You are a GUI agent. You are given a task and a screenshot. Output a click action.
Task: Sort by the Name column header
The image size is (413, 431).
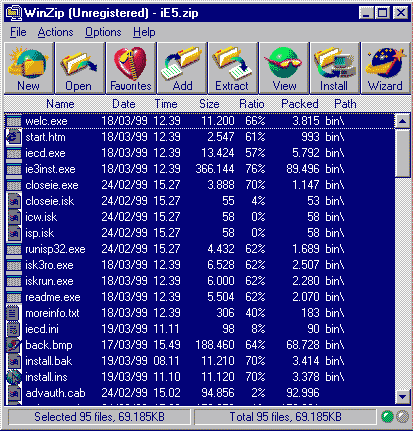click(60, 104)
